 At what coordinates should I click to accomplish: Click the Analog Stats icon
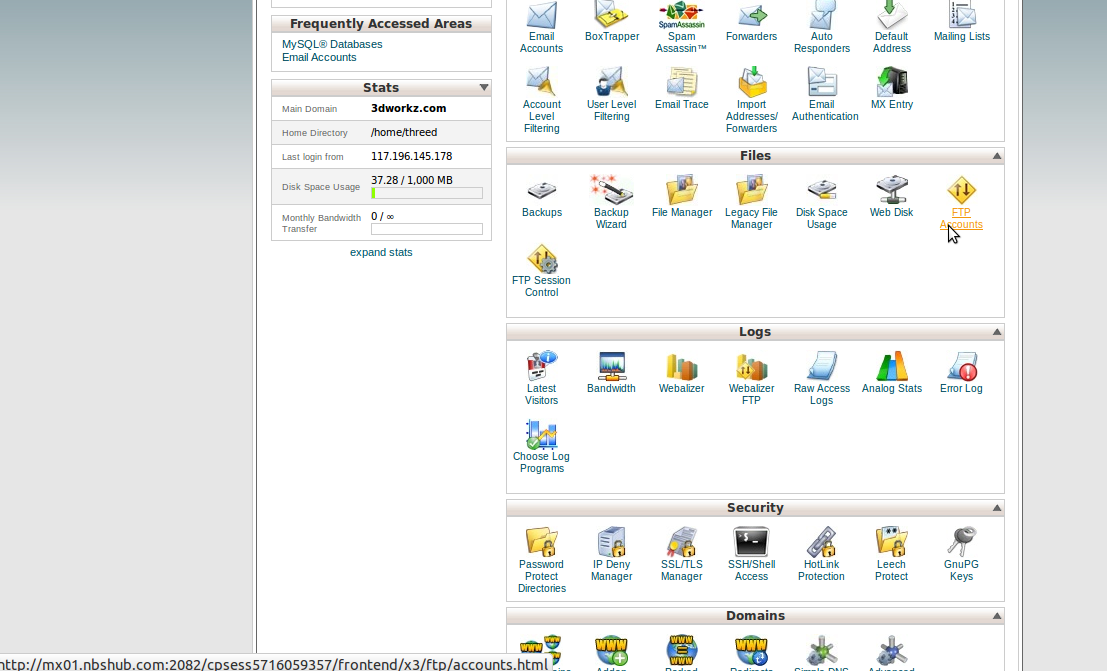click(891, 367)
